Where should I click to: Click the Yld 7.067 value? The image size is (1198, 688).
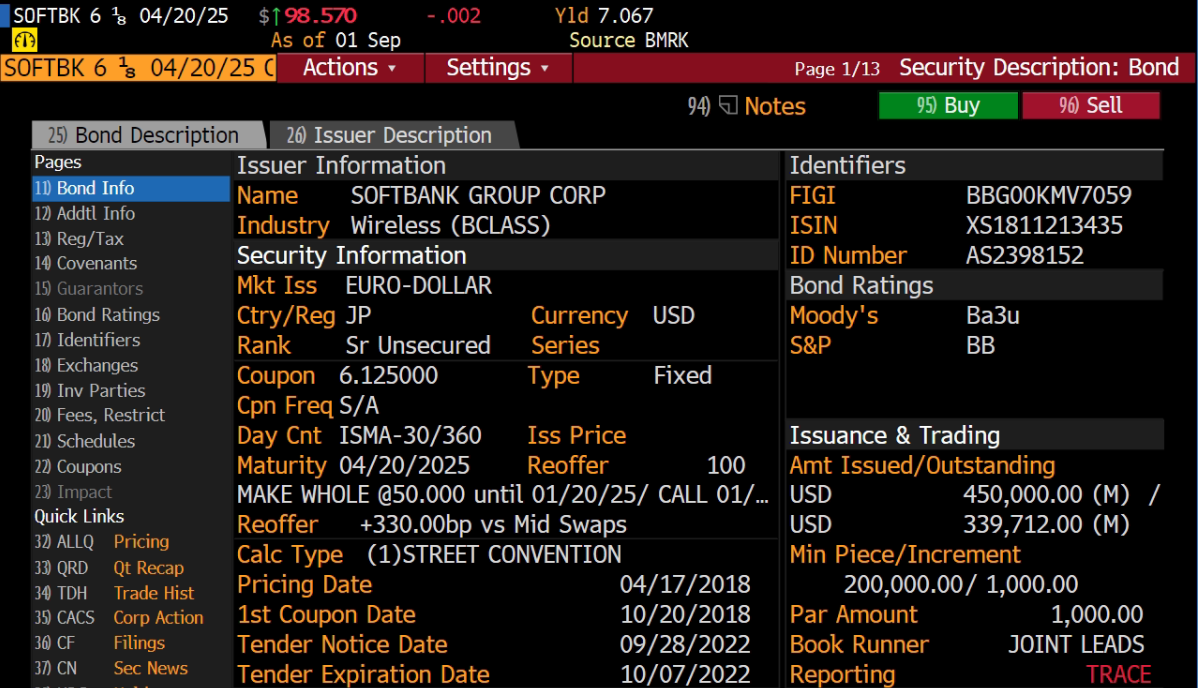pos(604,15)
